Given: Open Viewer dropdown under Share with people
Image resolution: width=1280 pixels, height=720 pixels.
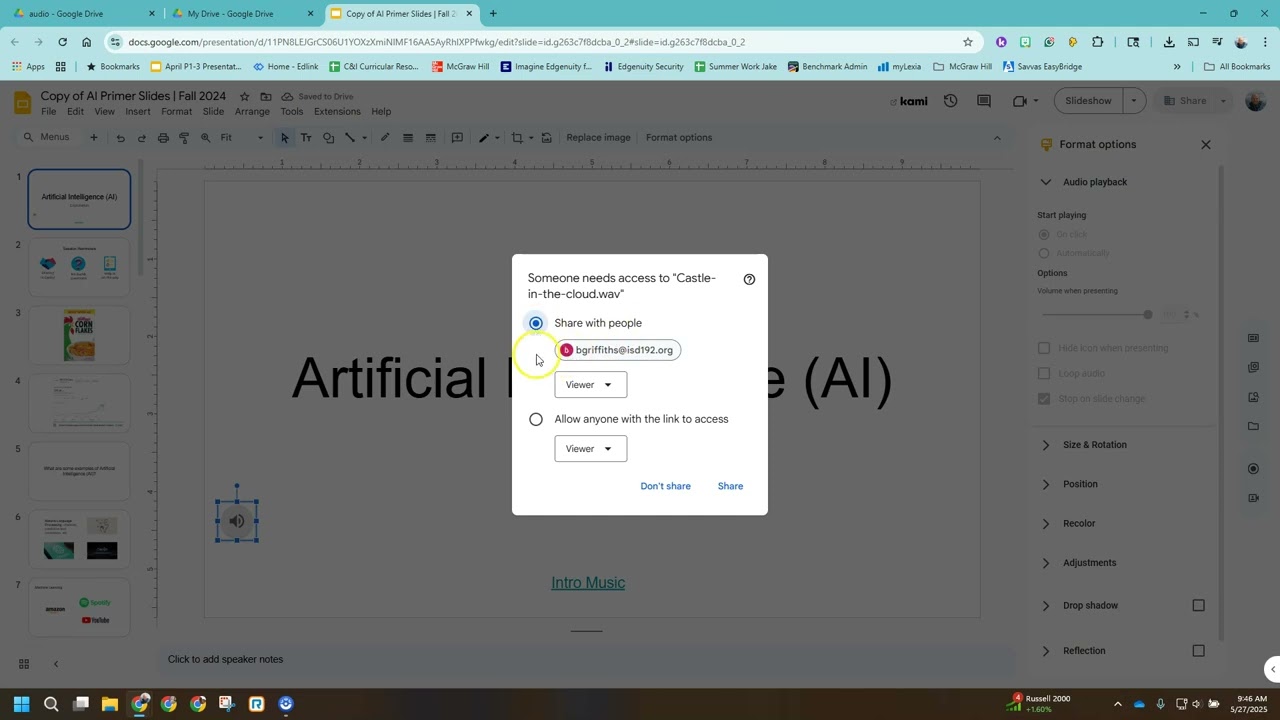Looking at the screenshot, I should click(591, 385).
